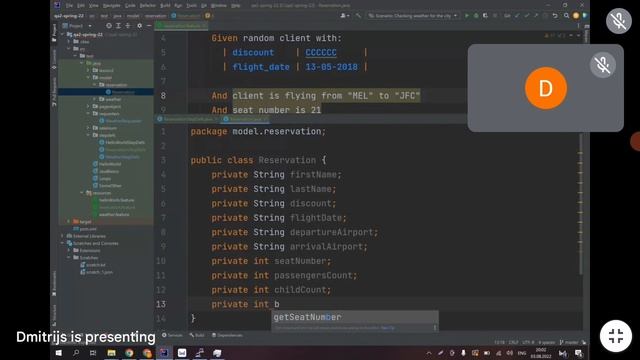The image size is (640, 360).
Task: Open Dependencies tool window
Action: click(x=227, y=335)
